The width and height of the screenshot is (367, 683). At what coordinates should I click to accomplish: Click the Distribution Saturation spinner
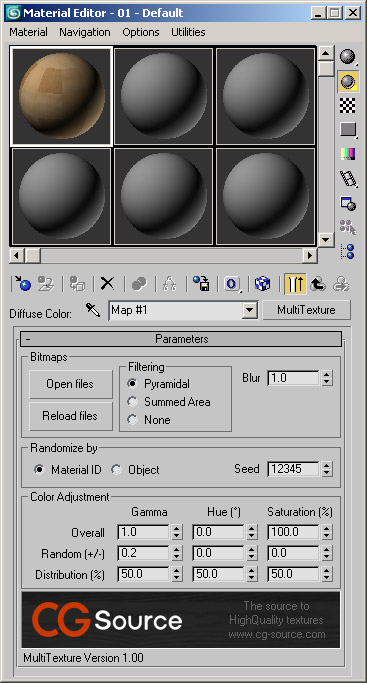click(x=327, y=574)
